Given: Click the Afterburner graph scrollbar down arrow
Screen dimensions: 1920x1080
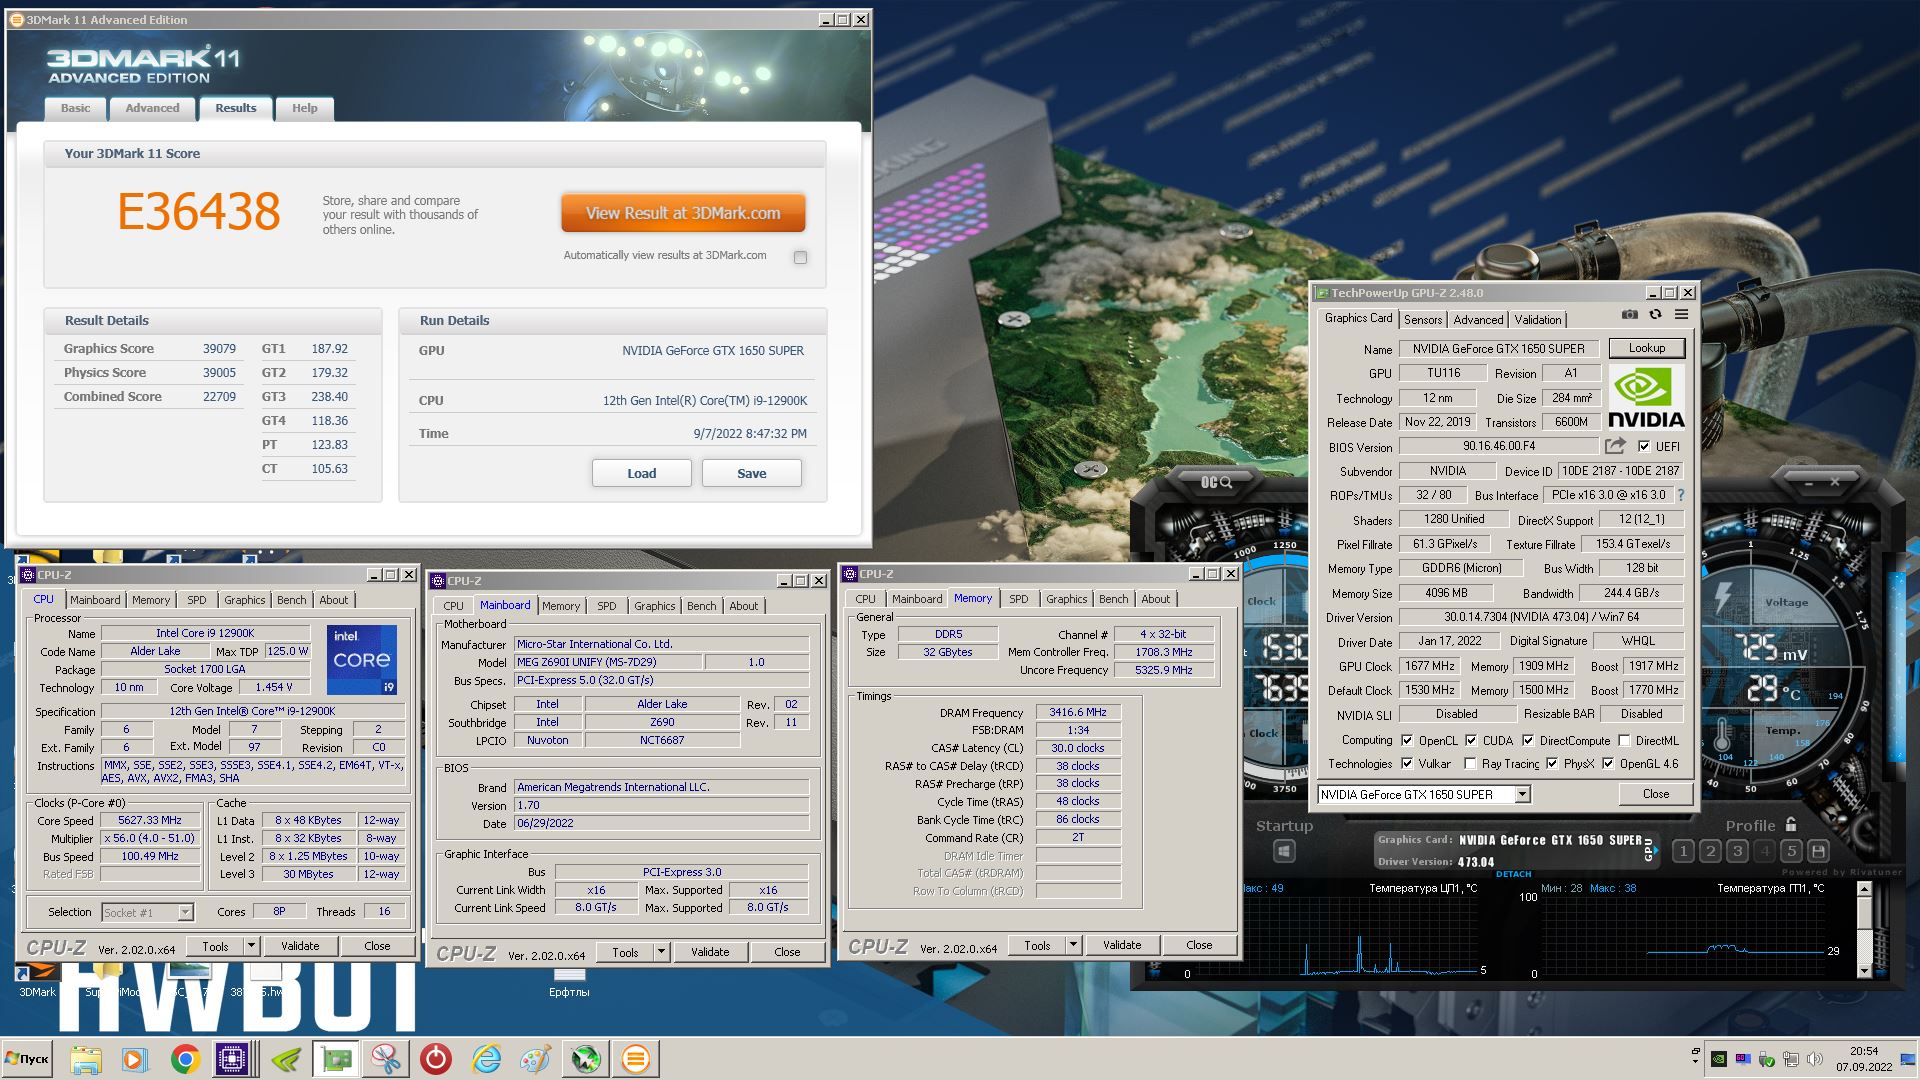Looking at the screenshot, I should click(1864, 971).
